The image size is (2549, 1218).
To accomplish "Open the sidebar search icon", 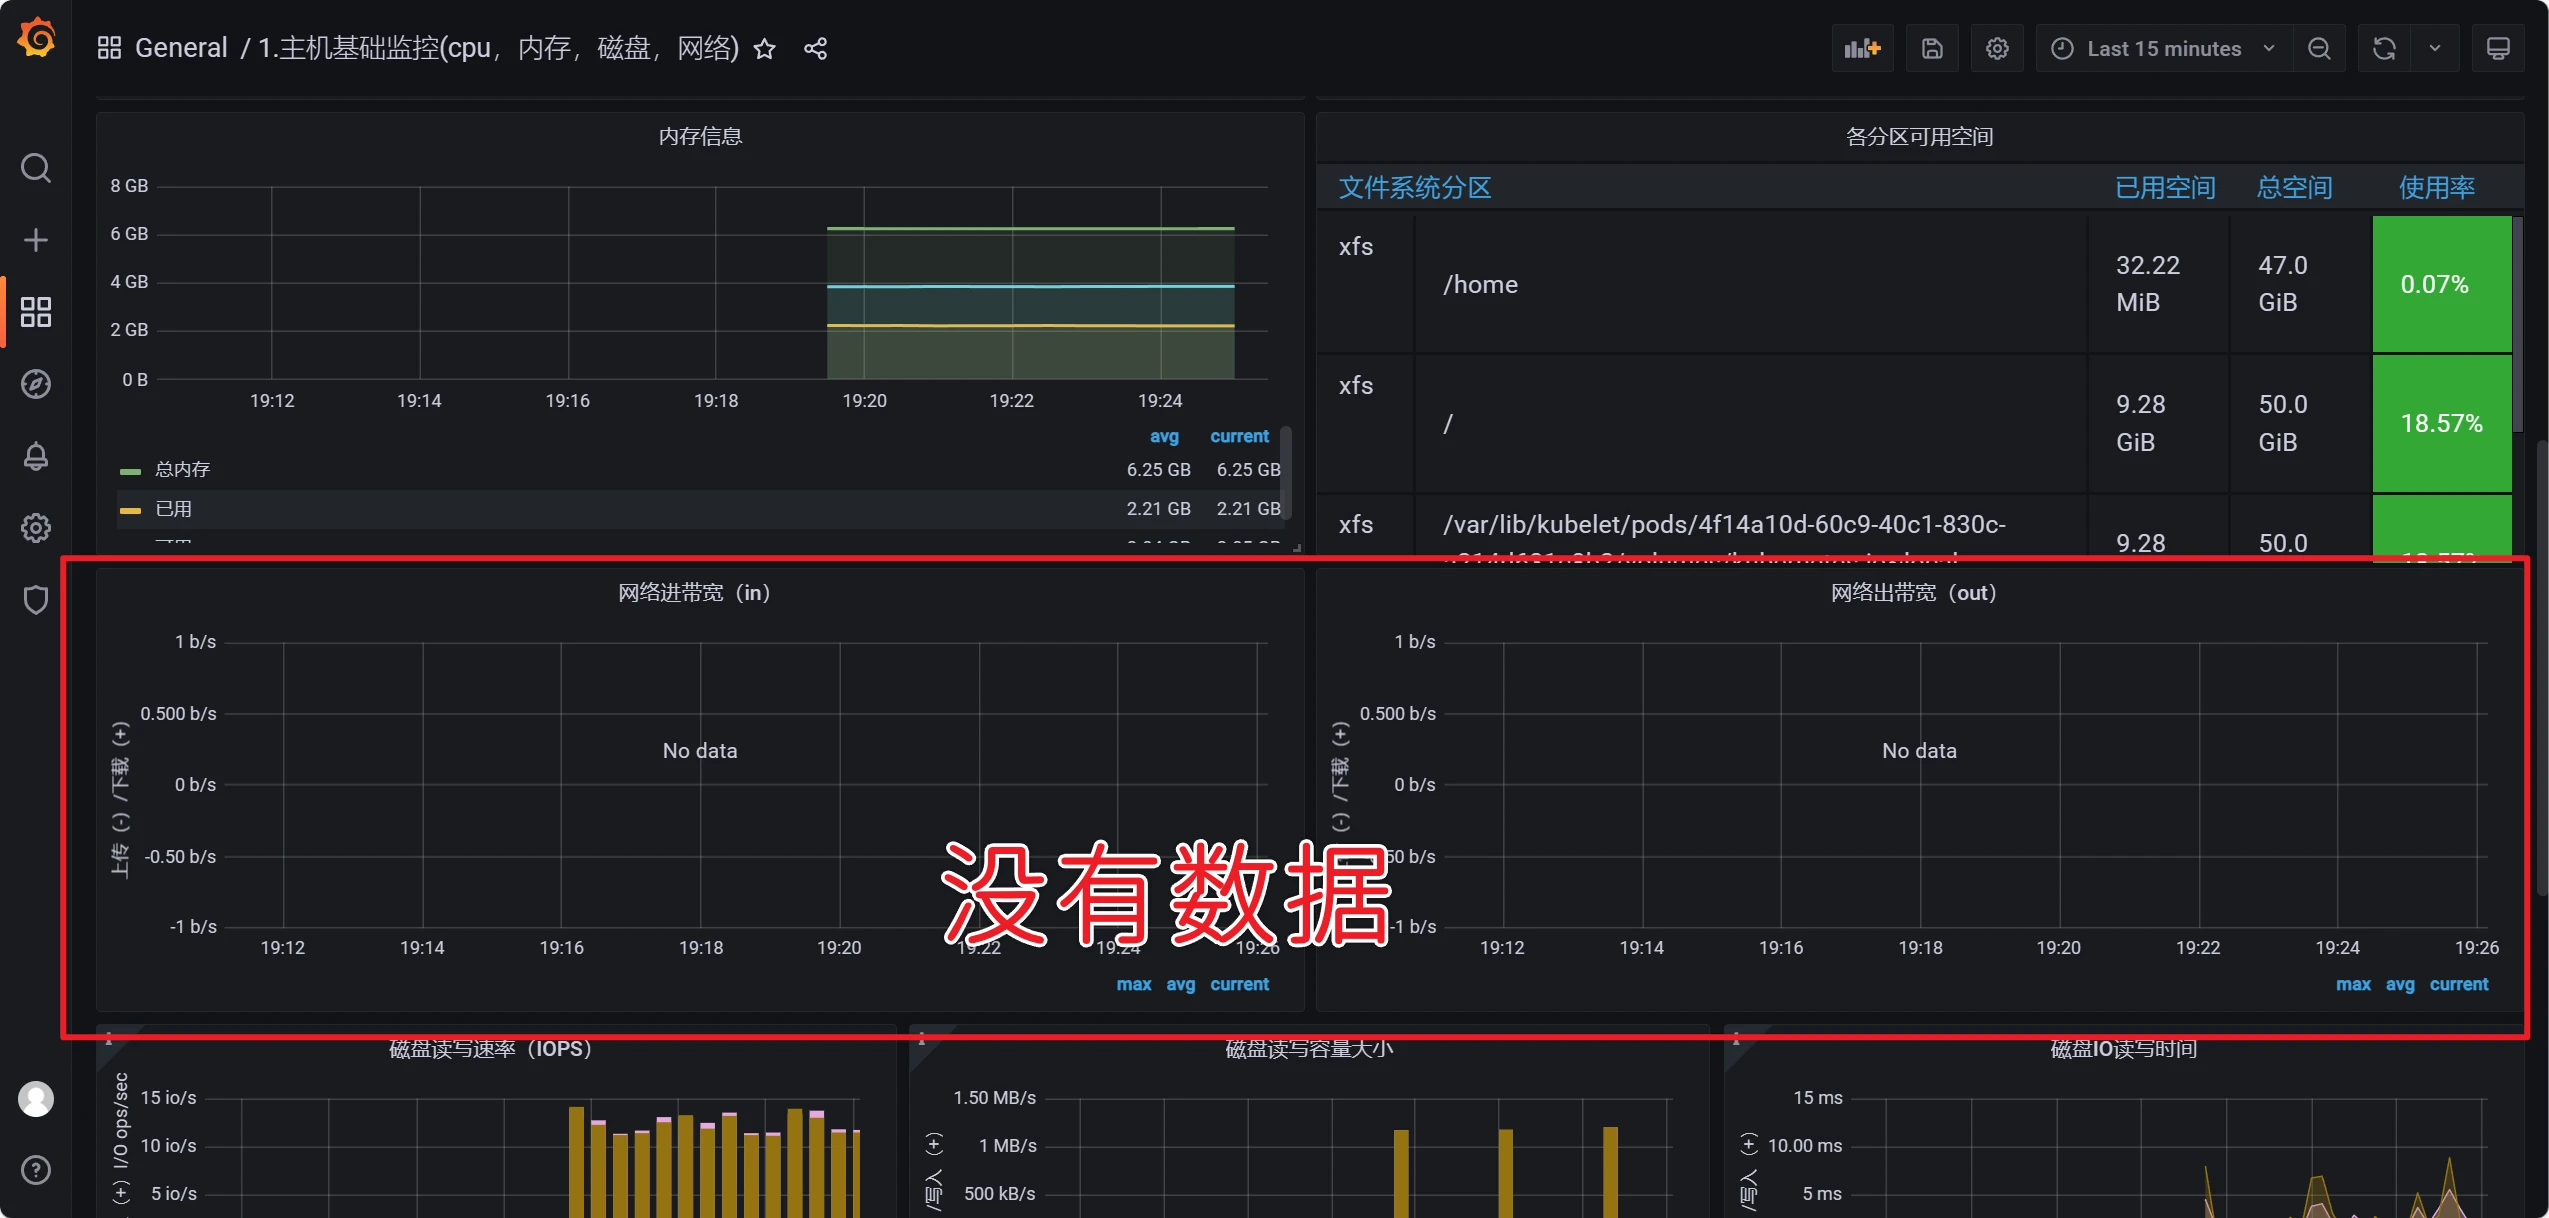I will point(36,168).
